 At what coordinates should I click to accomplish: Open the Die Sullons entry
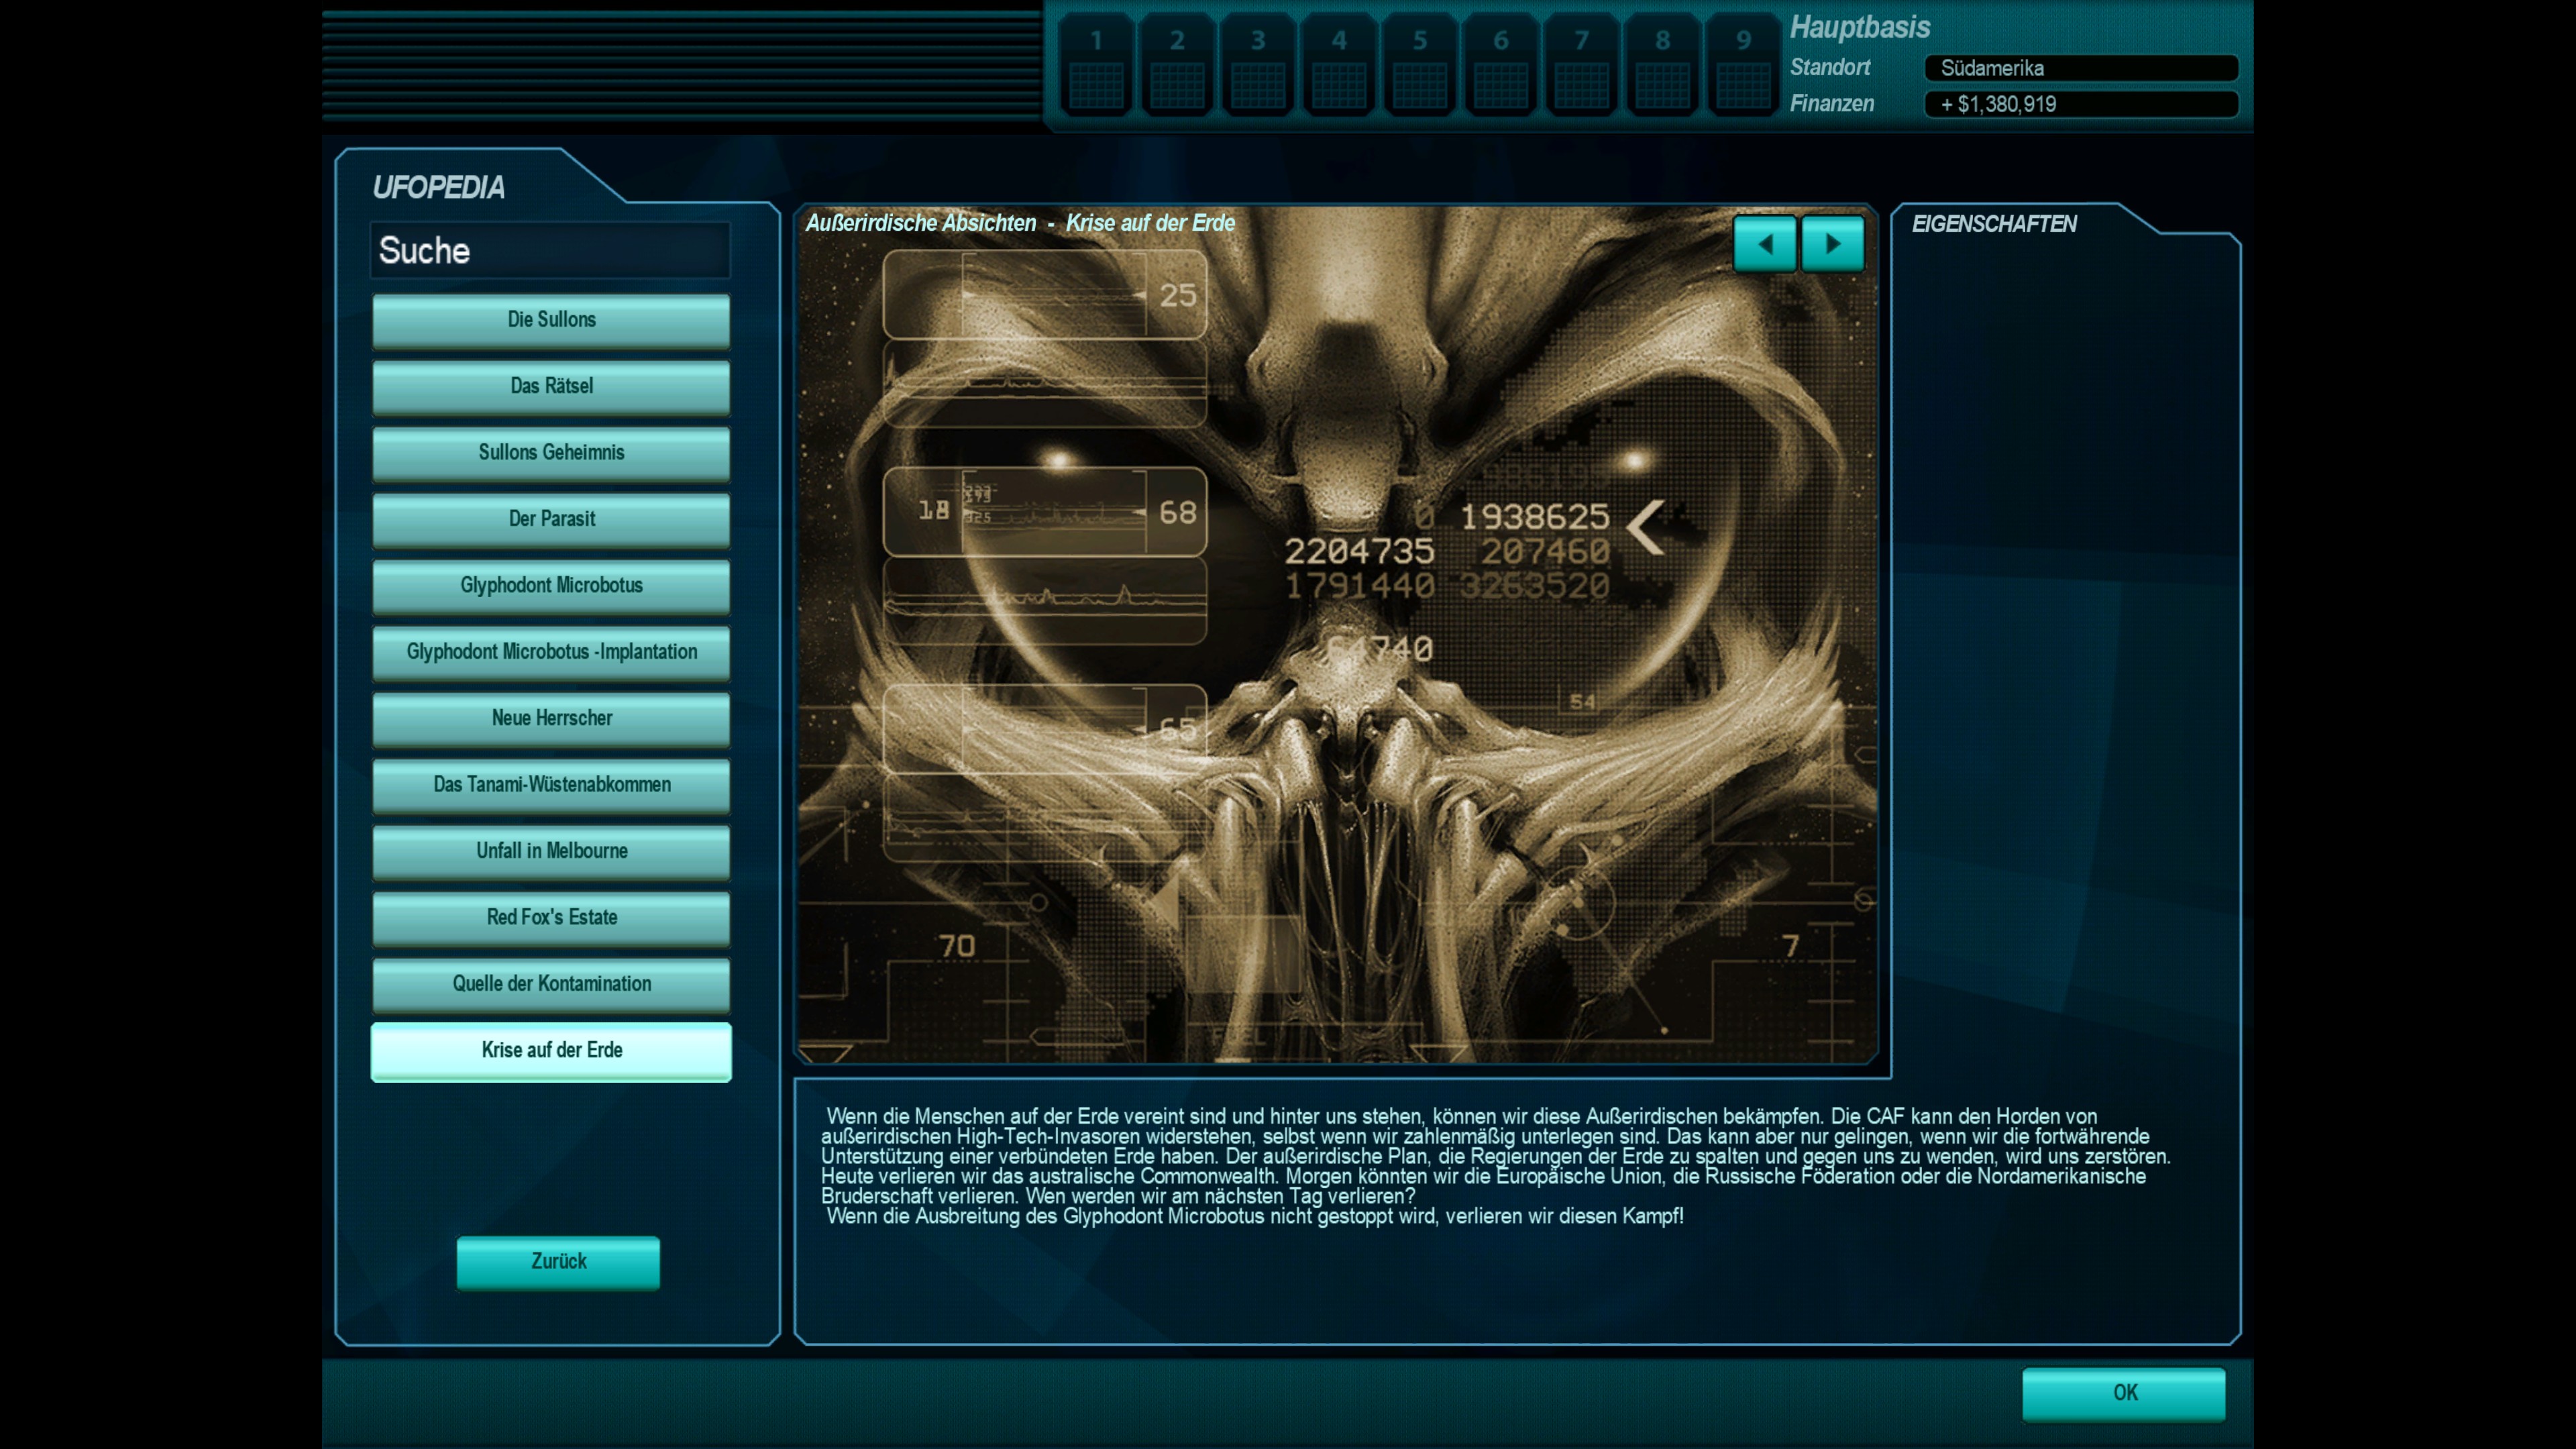point(551,320)
